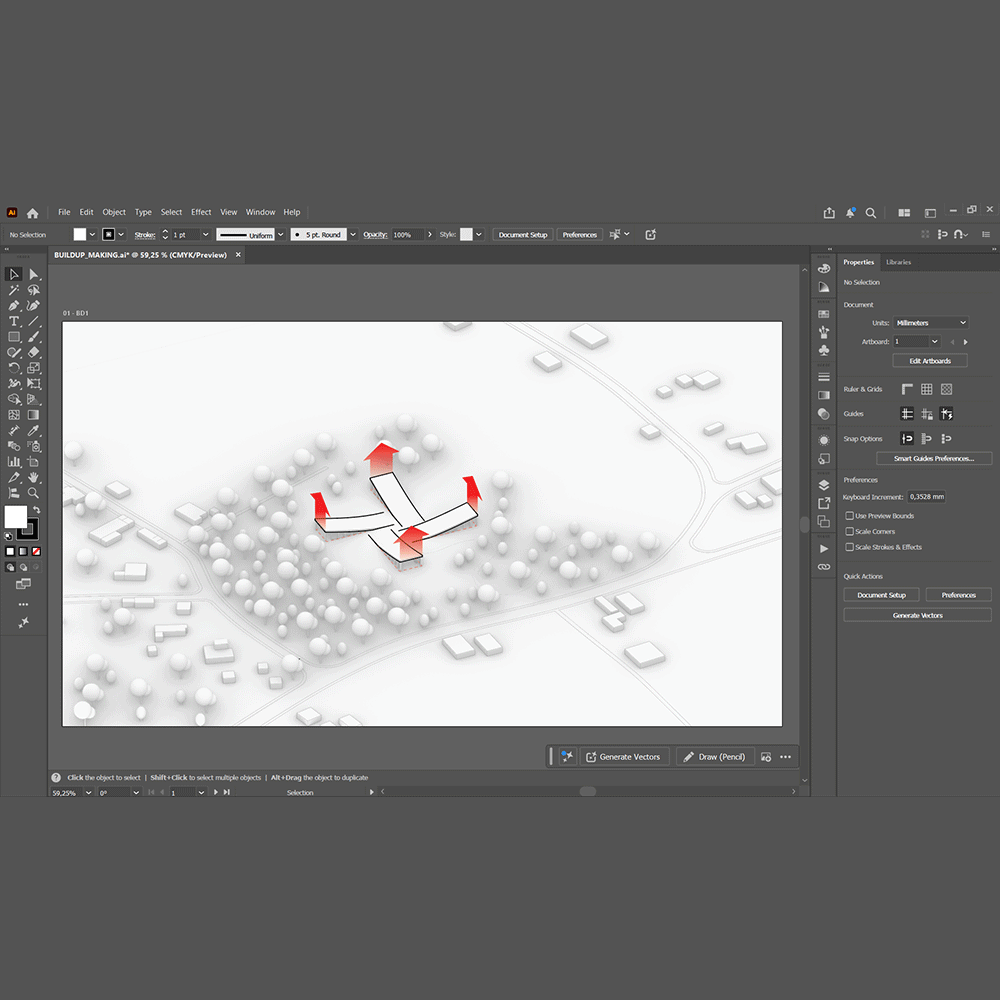Activate the Type tool
Viewport: 1000px width, 1000px height.
(x=13, y=321)
